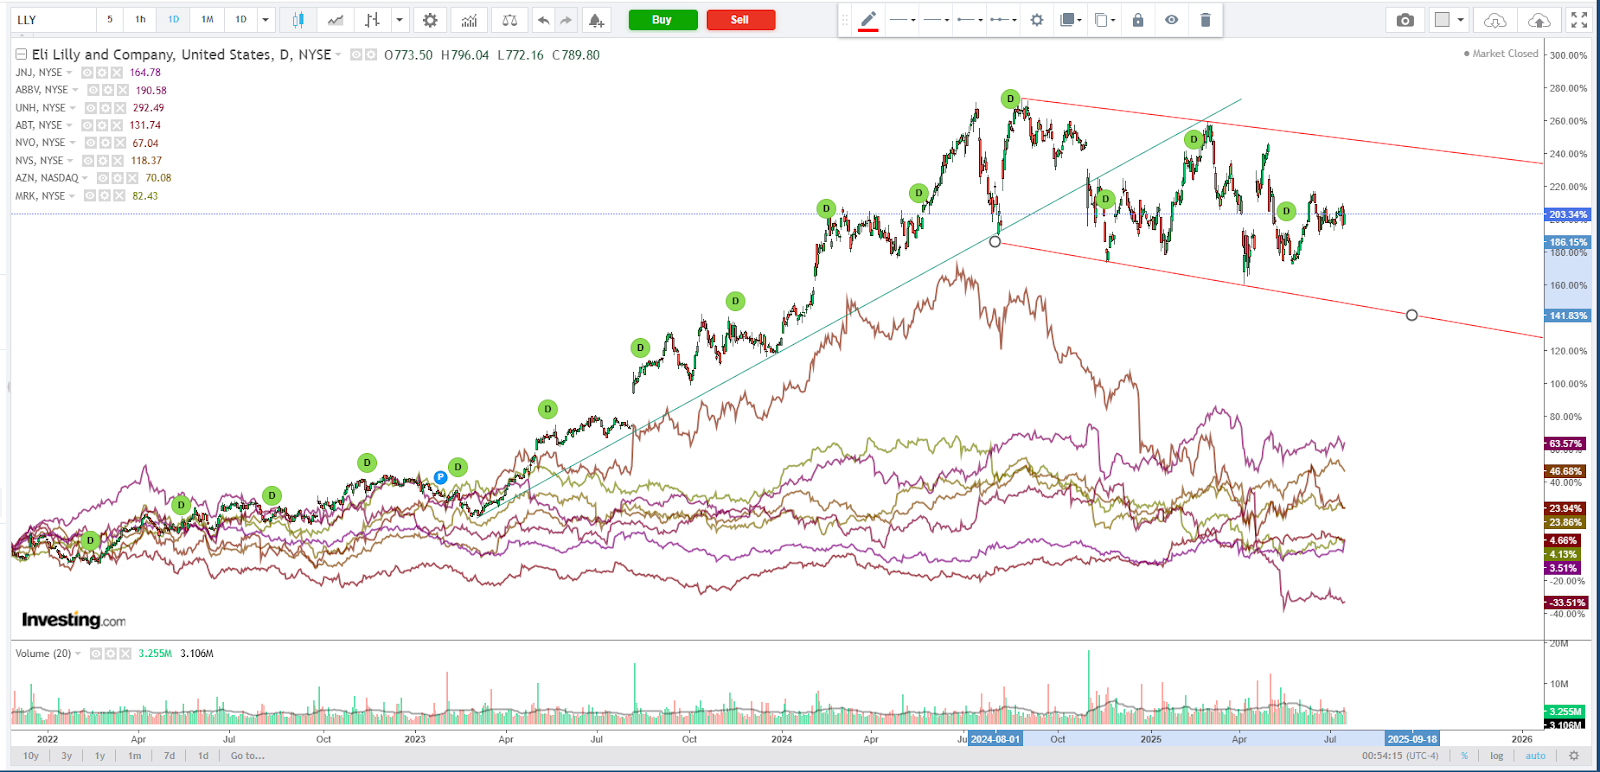Set range to 3y

pos(67,756)
